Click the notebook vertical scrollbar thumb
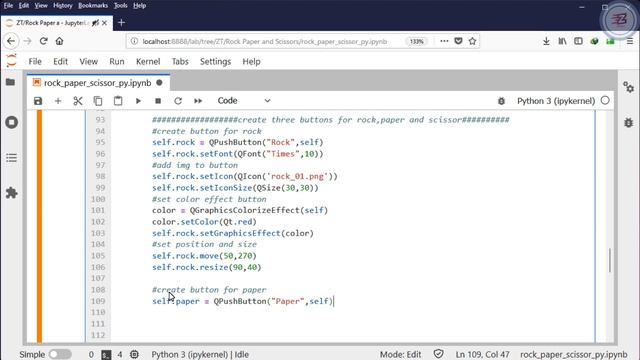The height and width of the screenshot is (360, 640). pyautogui.click(x=610, y=260)
